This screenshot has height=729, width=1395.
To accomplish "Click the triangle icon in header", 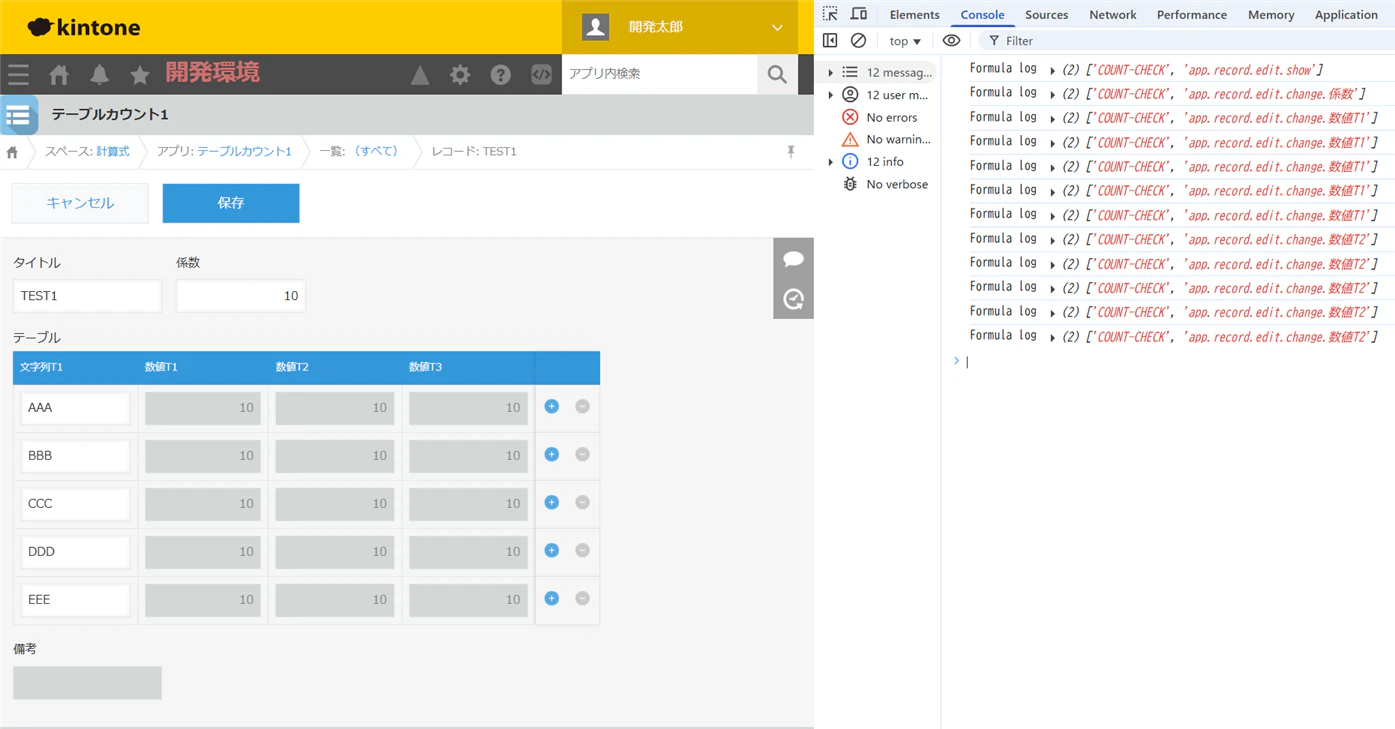I will [420, 75].
